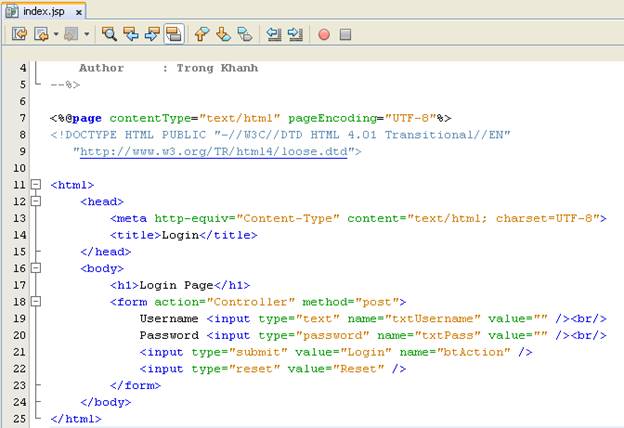Click the reset input line text
Image resolution: width=624 pixels, height=428 pixels.
(273, 369)
